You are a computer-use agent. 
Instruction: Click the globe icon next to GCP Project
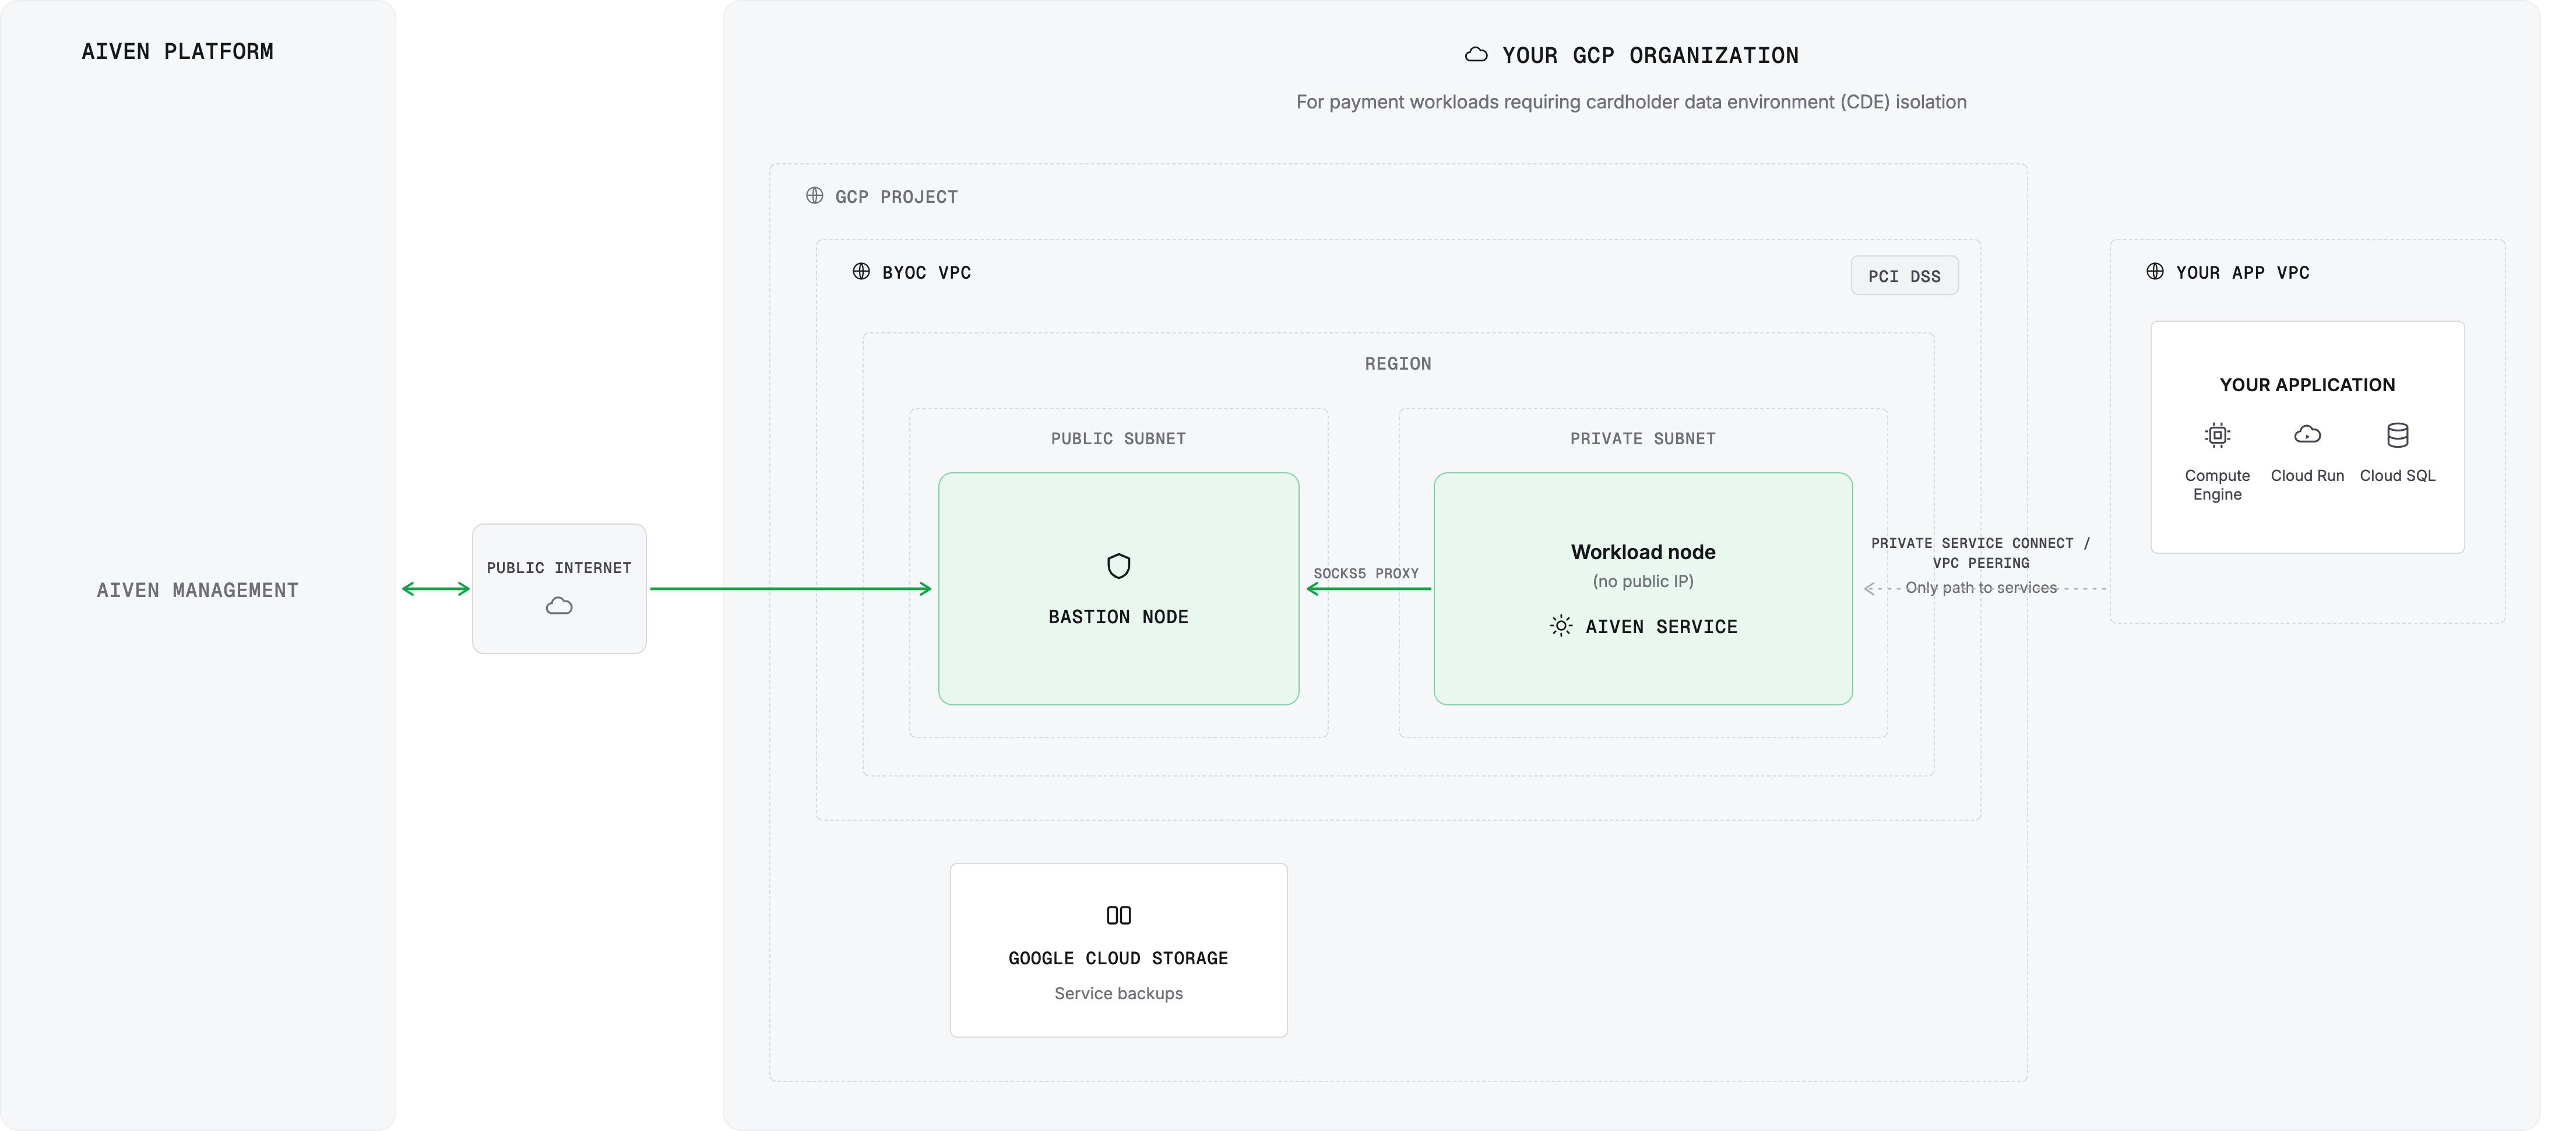point(814,196)
